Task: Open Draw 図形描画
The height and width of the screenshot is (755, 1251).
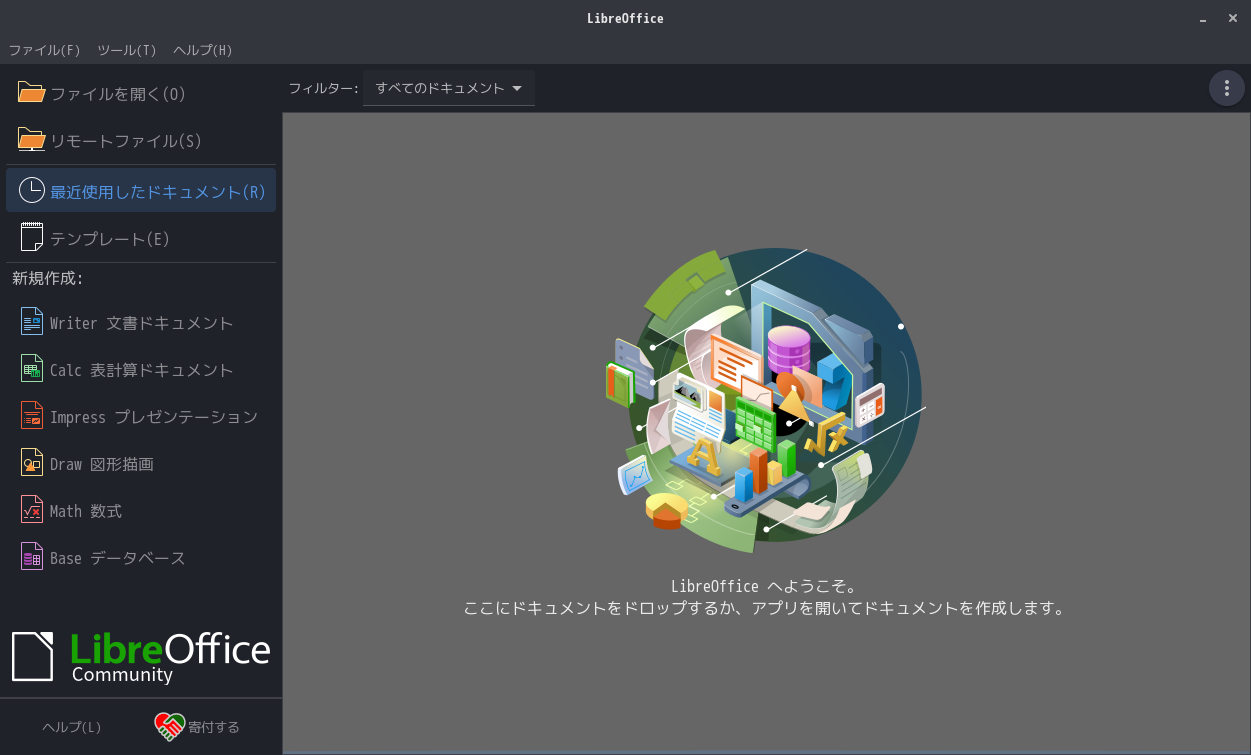Action: click(x=110, y=463)
